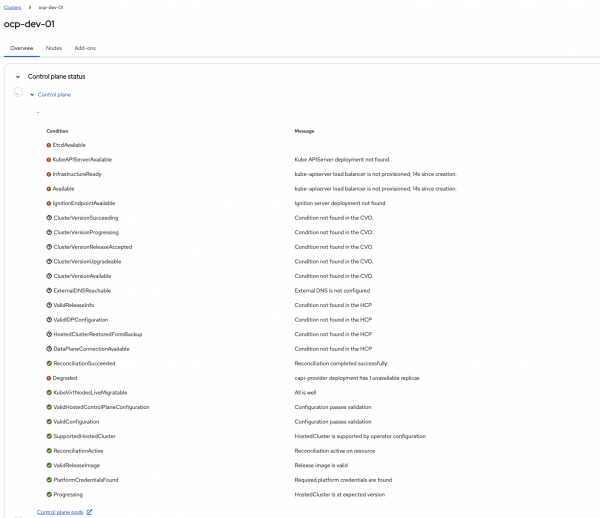
Task: Click the green check icon for ReconciliationActive
Action: 49,451
